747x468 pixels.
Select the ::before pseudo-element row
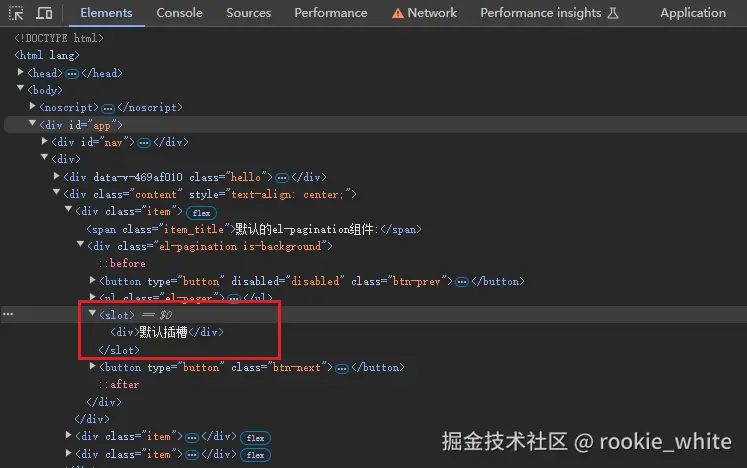pyautogui.click(x=122, y=264)
